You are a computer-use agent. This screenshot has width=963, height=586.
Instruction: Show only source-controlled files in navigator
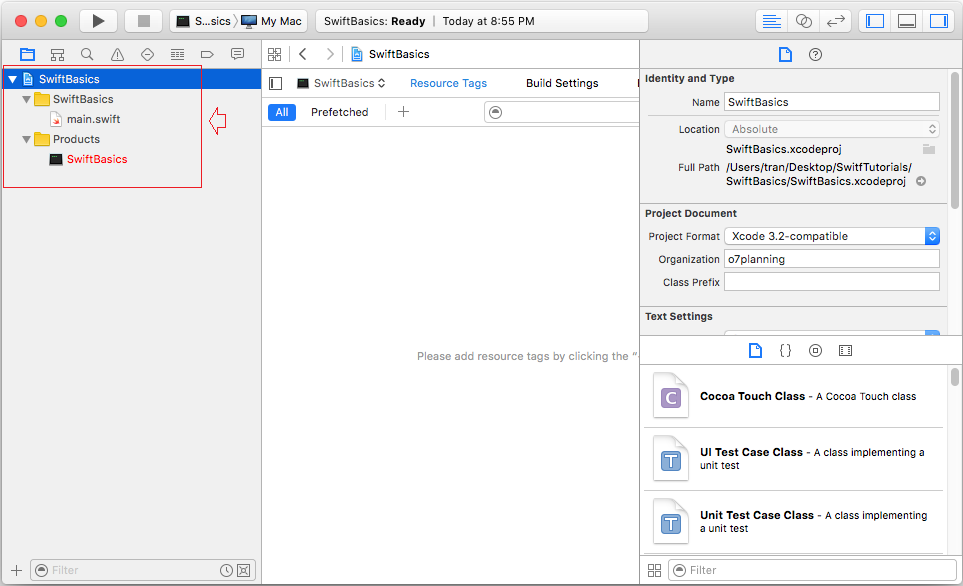coord(244,571)
